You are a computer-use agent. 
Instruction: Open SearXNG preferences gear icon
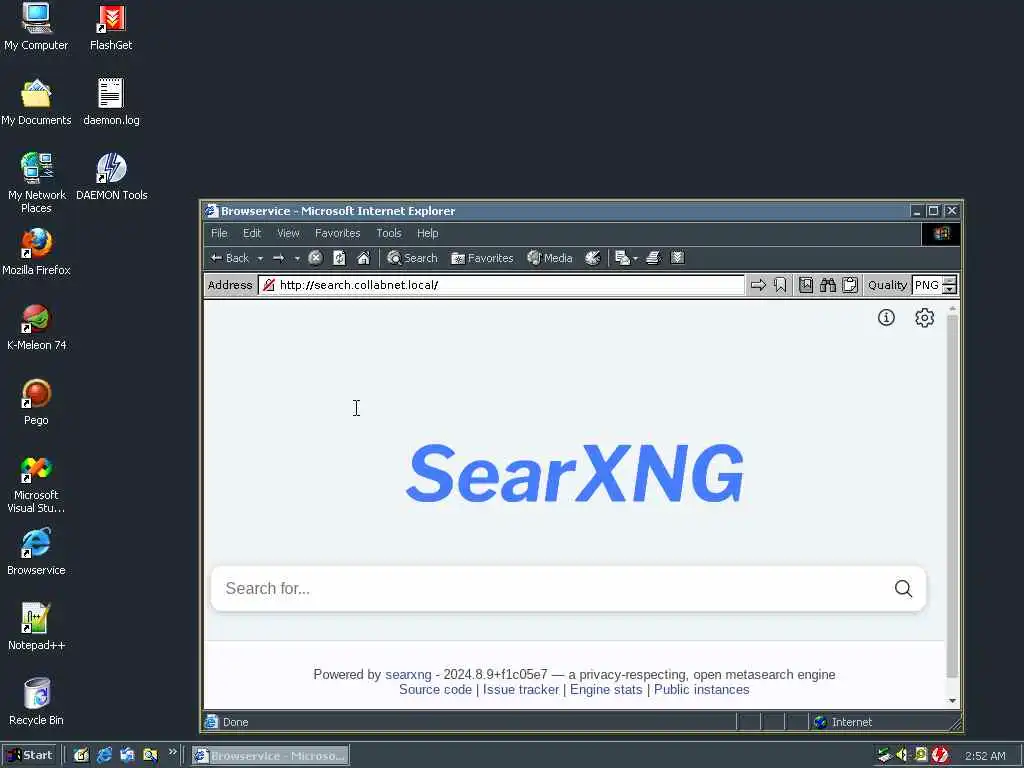coord(924,317)
